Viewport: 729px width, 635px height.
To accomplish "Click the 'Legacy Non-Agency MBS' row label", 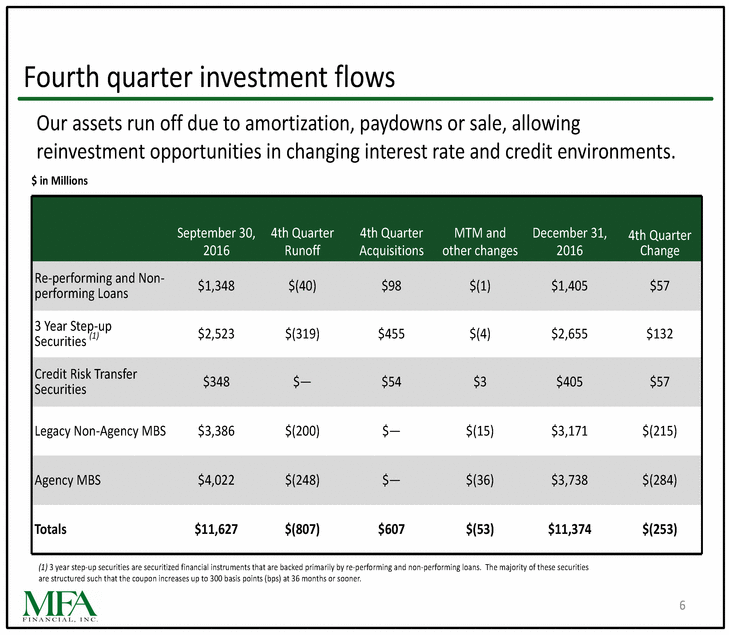I will click(x=100, y=431).
